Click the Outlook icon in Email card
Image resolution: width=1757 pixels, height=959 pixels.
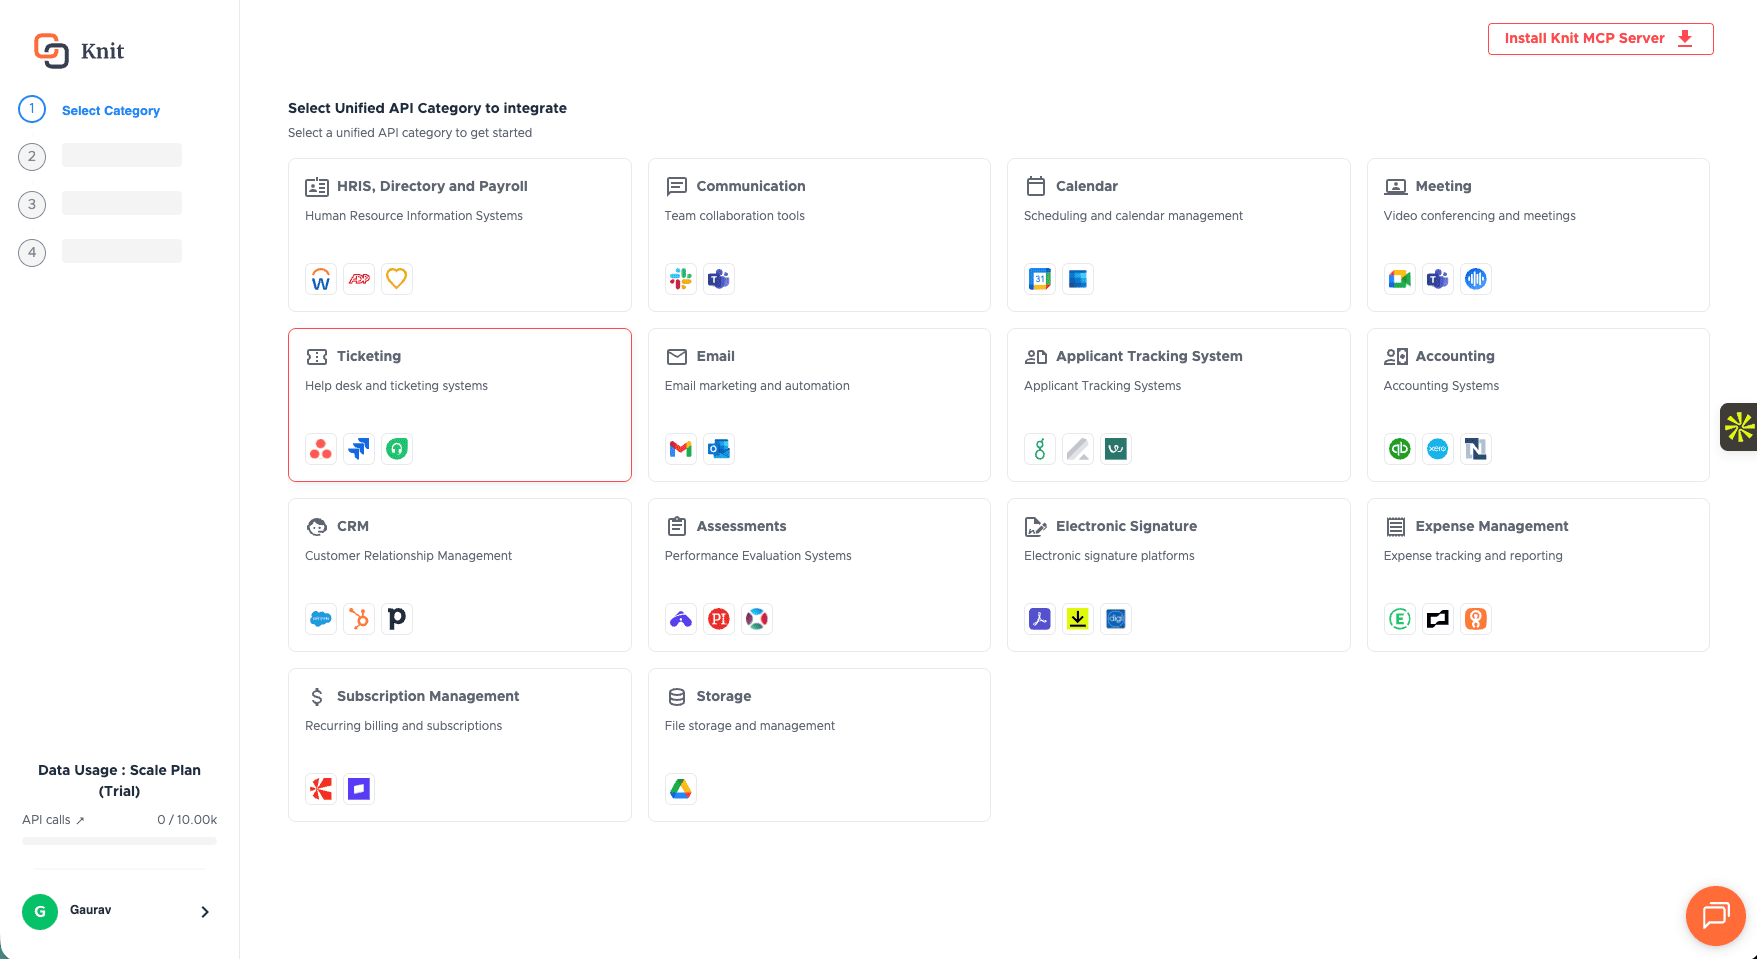[x=719, y=449]
